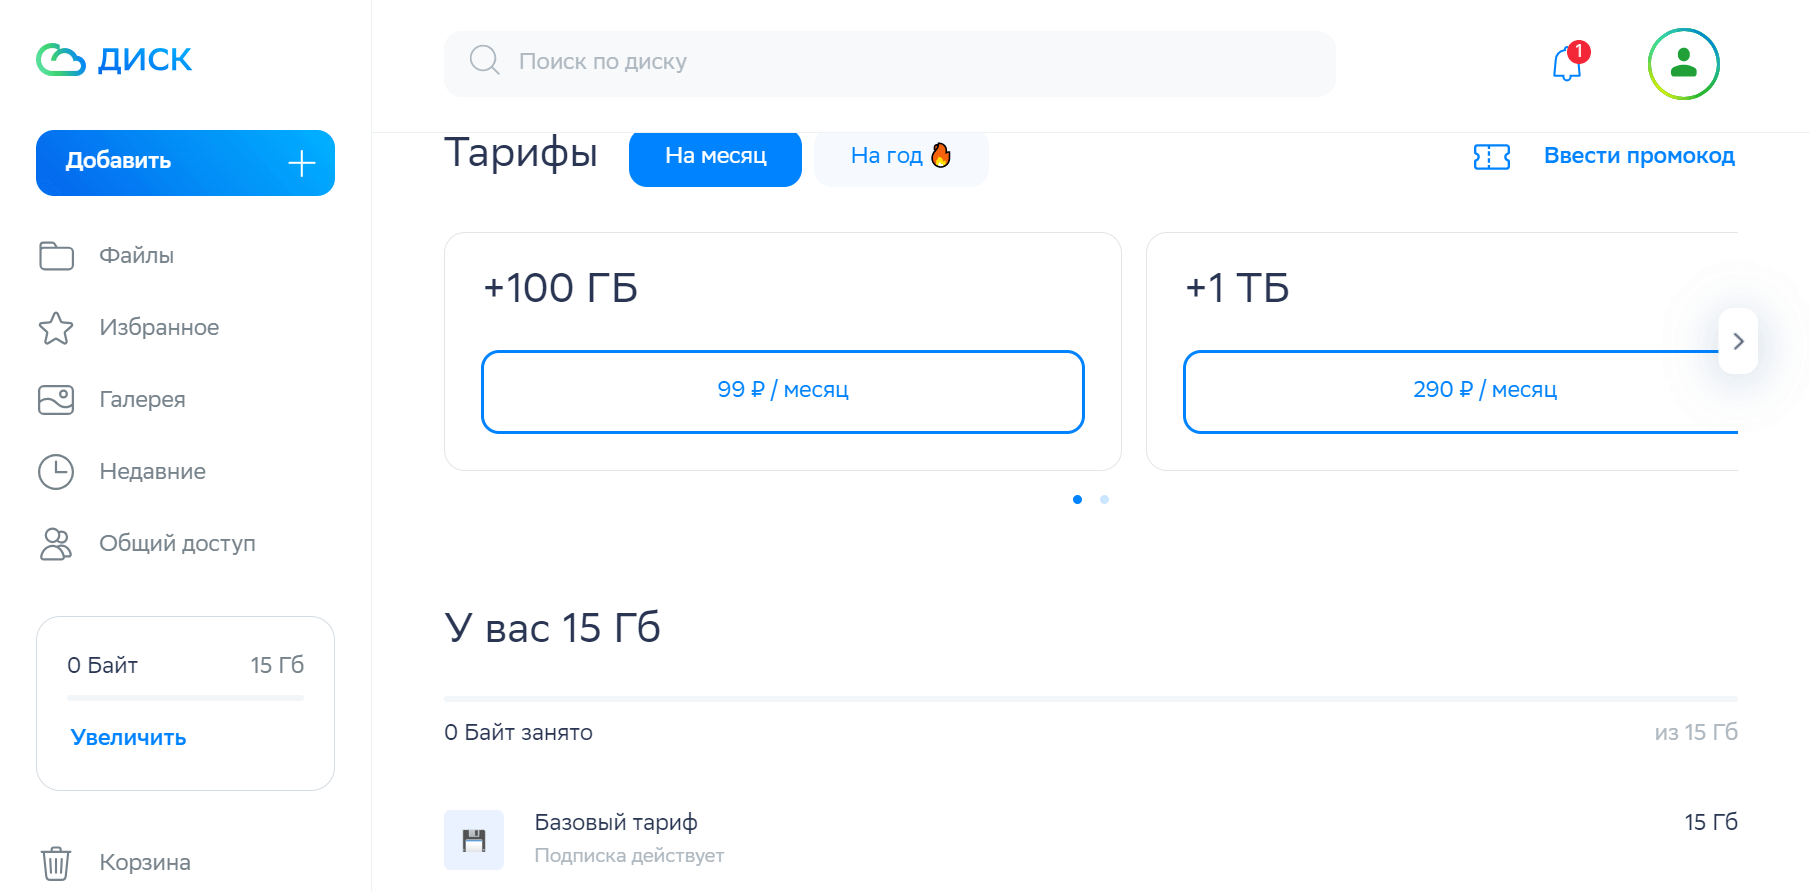The width and height of the screenshot is (1812, 892).
Task: Click the Увеличить storage link
Action: 129,738
